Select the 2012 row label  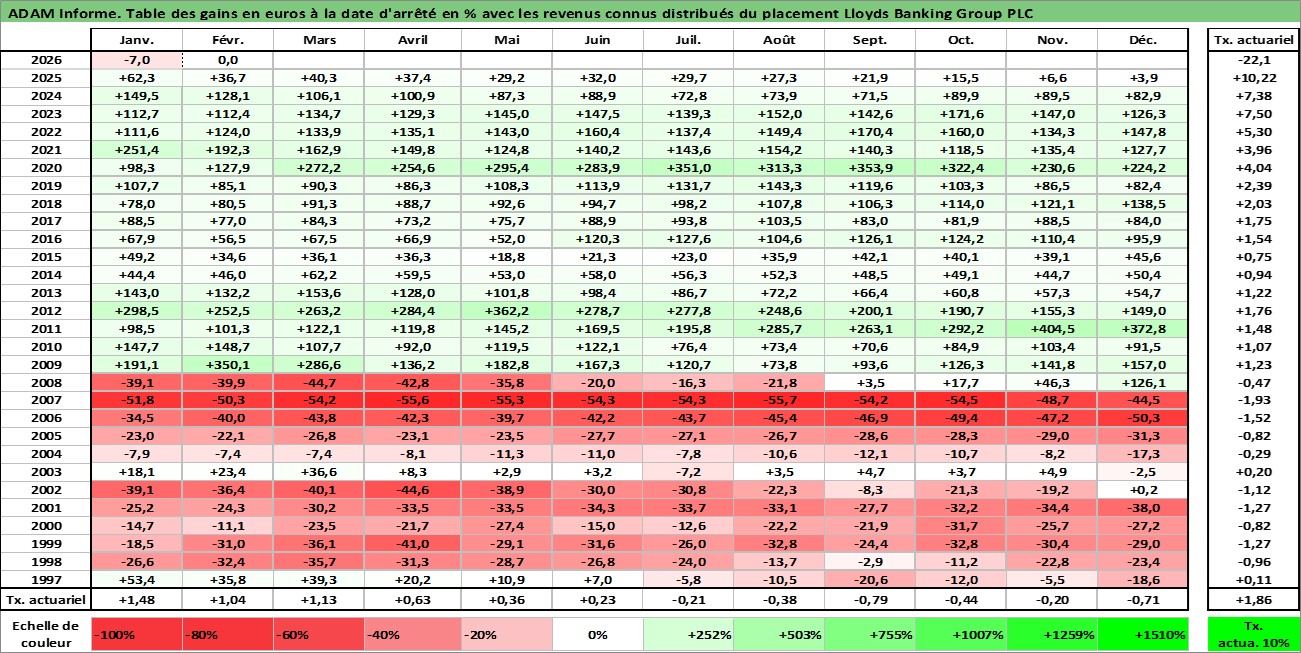point(45,312)
